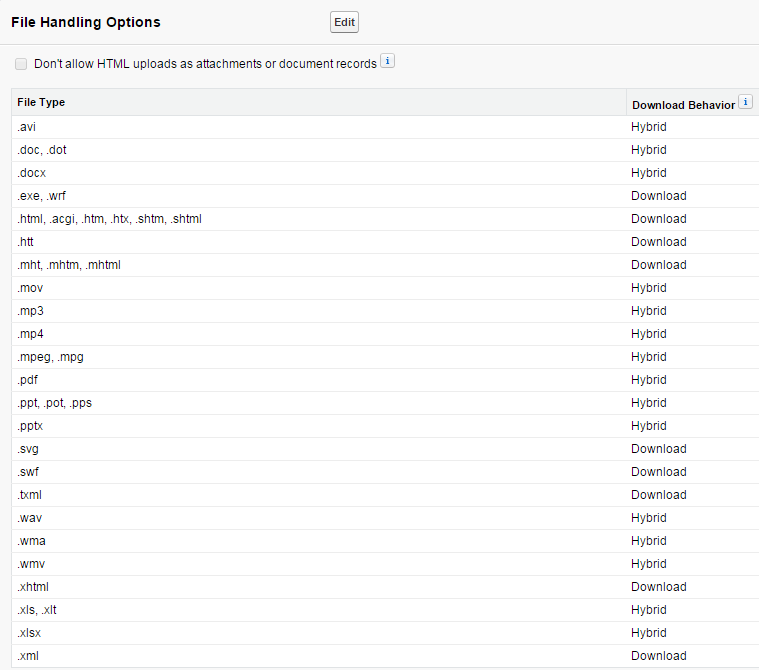Click the .xls, .xlt file type entry
759x670 pixels.
pos(38,610)
